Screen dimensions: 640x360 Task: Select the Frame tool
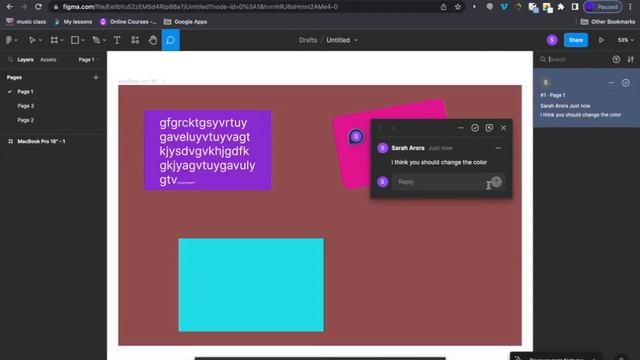[x=54, y=40]
